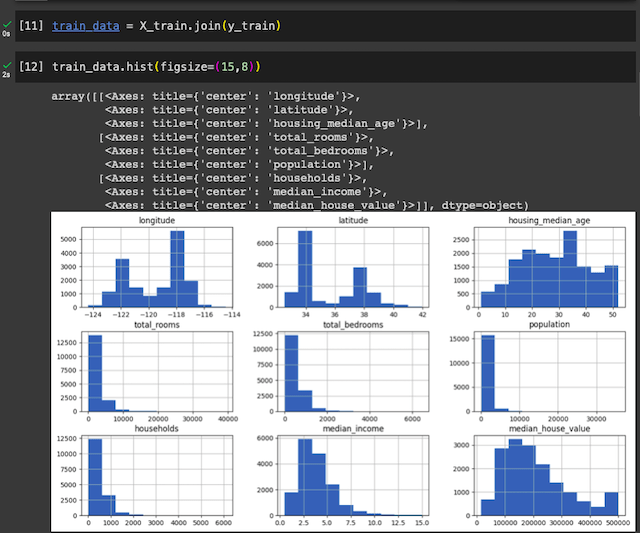Viewport: 640px width, 533px height.
Task: Click the total_rooms histogram title
Action: tap(157, 325)
